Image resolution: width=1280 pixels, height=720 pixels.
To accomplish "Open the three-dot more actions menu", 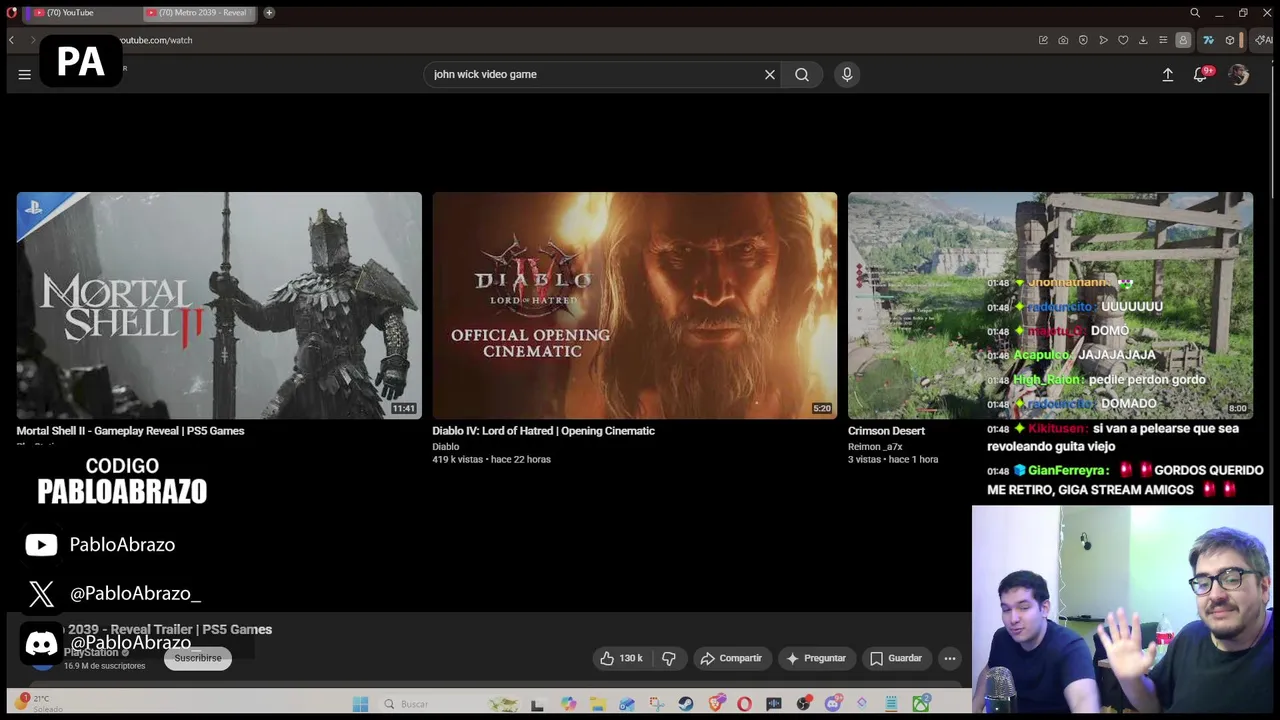I will 950,658.
